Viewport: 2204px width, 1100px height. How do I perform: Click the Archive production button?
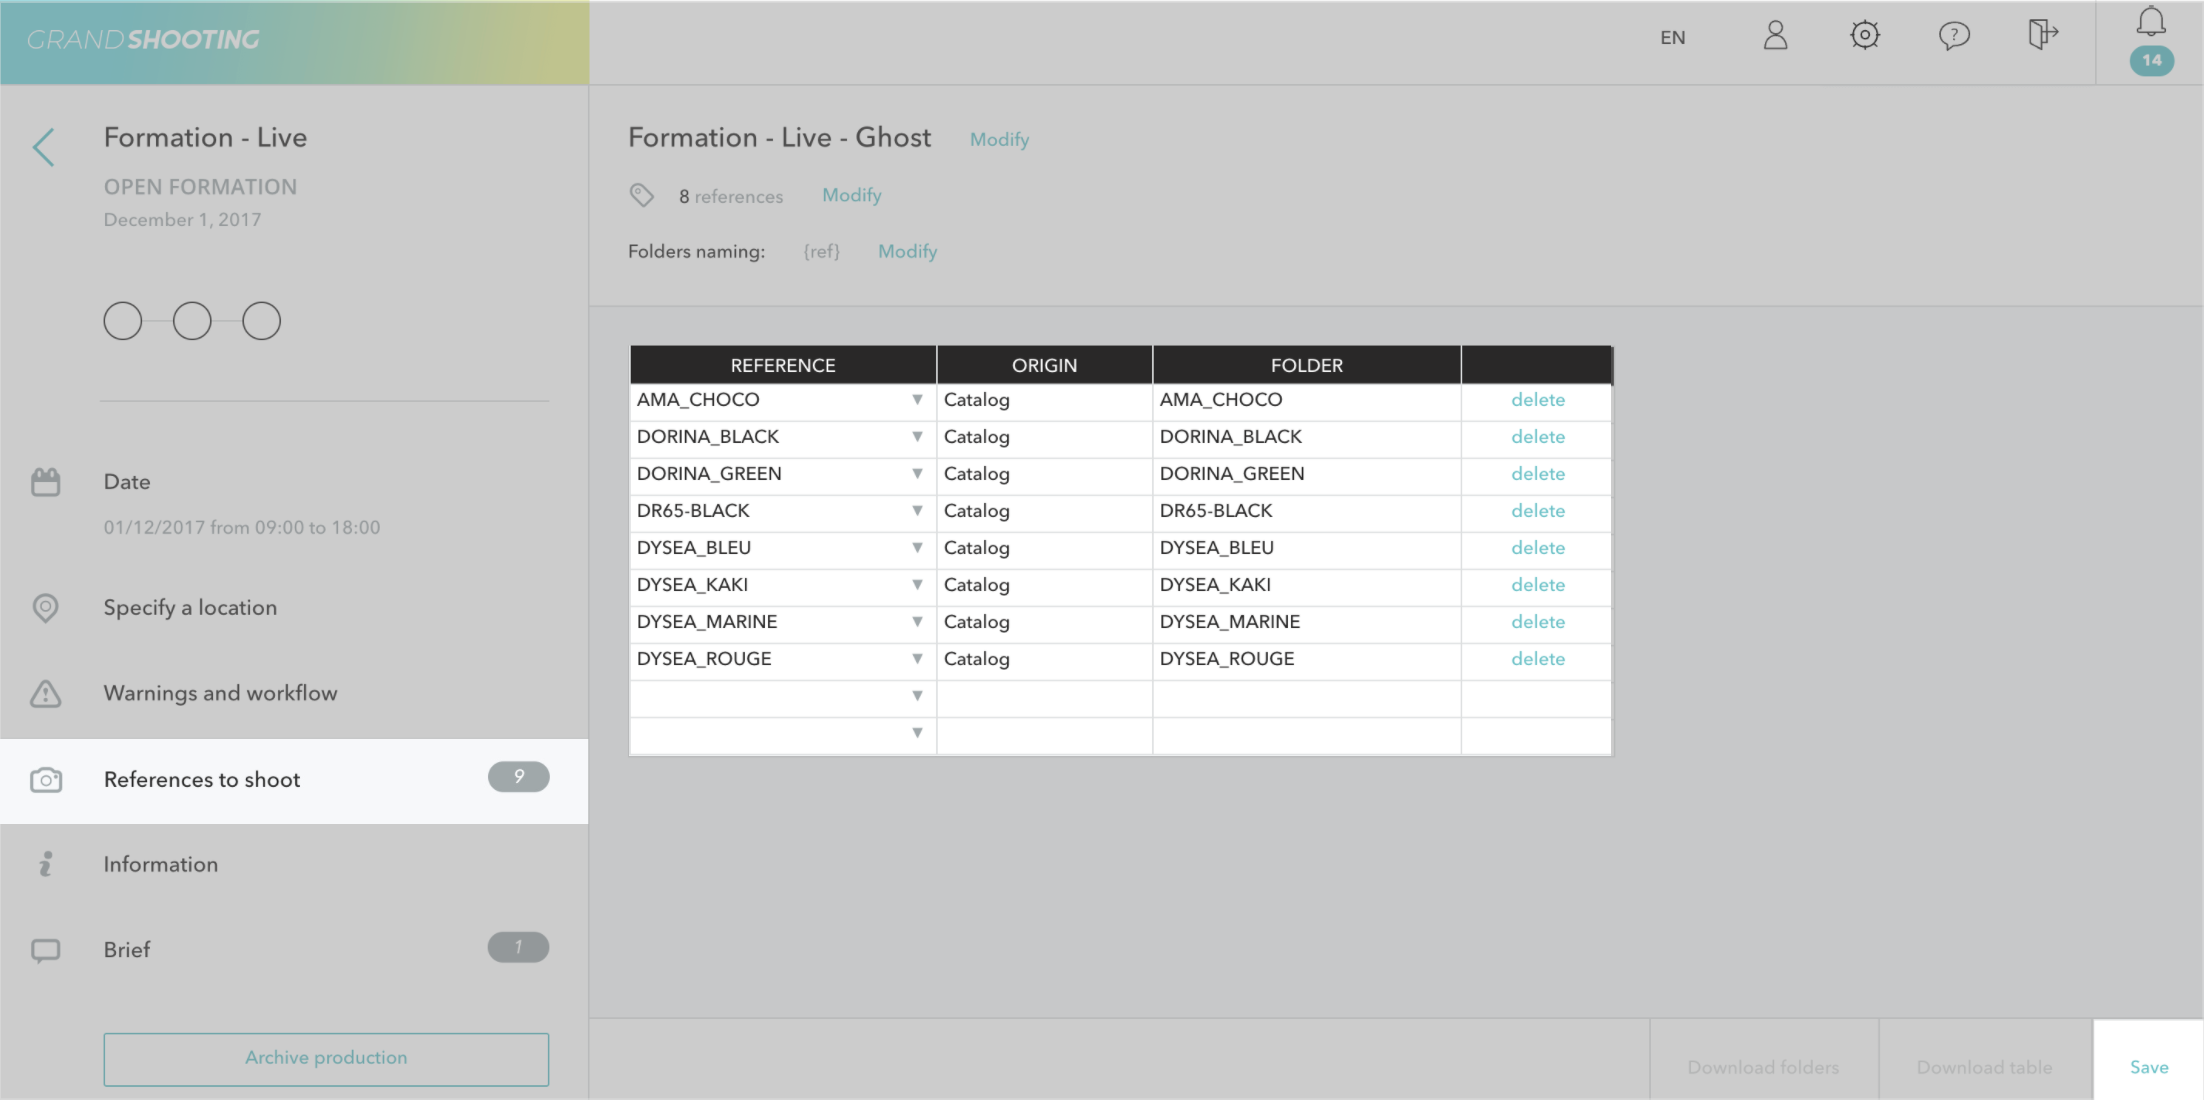coord(326,1058)
